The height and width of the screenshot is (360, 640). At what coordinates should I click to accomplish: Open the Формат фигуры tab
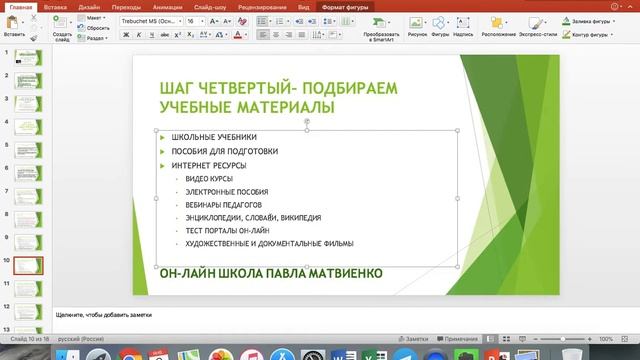(x=345, y=7)
